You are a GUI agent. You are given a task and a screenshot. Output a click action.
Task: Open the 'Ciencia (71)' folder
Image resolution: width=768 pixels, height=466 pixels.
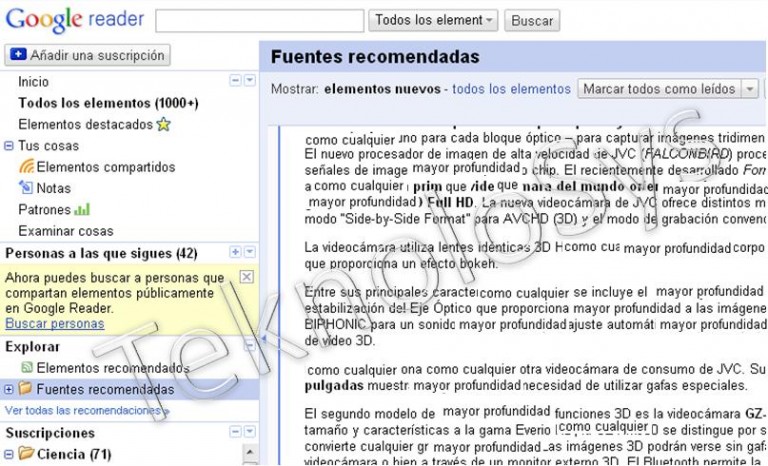[74, 454]
